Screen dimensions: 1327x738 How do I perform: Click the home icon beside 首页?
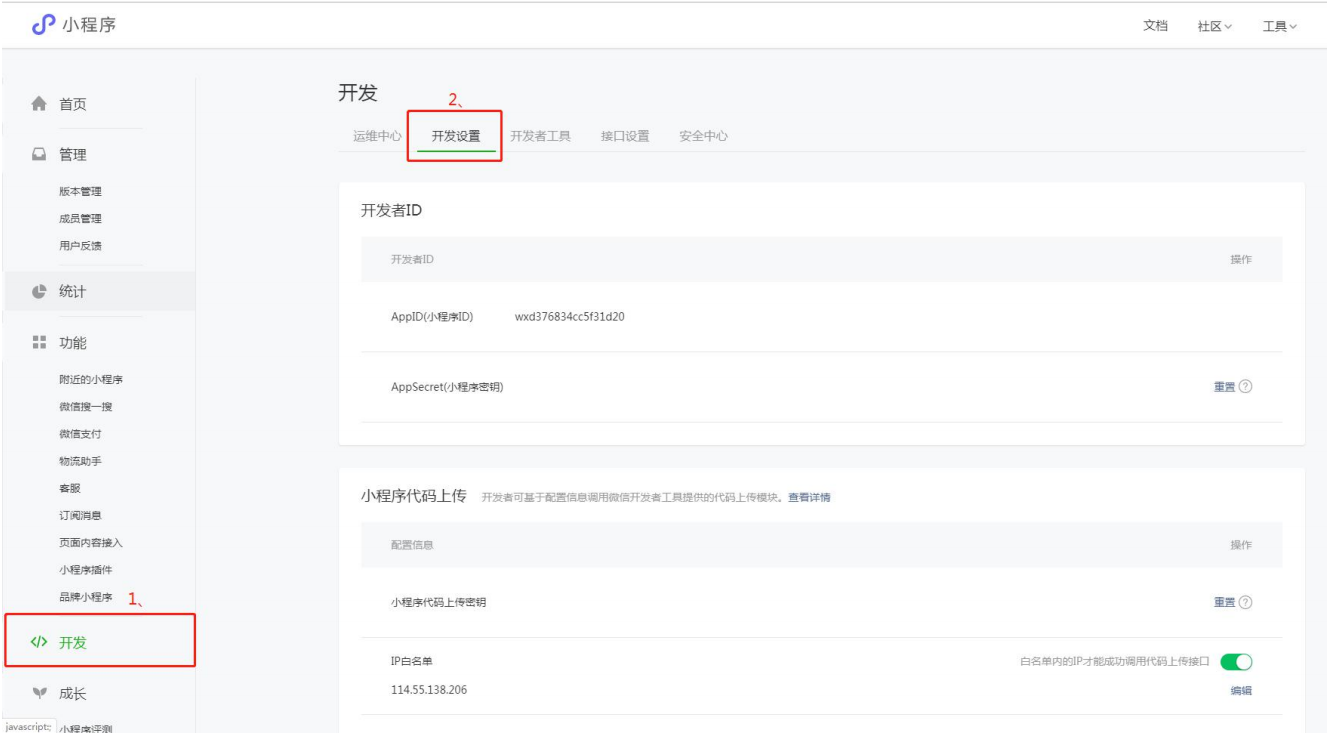coord(40,104)
